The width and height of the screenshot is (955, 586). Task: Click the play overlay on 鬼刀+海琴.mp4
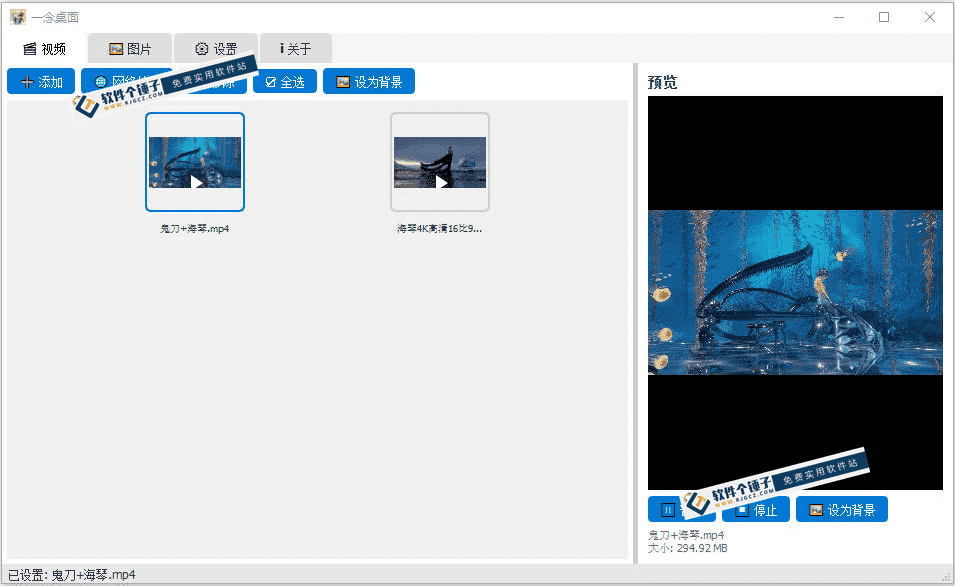[x=195, y=183]
